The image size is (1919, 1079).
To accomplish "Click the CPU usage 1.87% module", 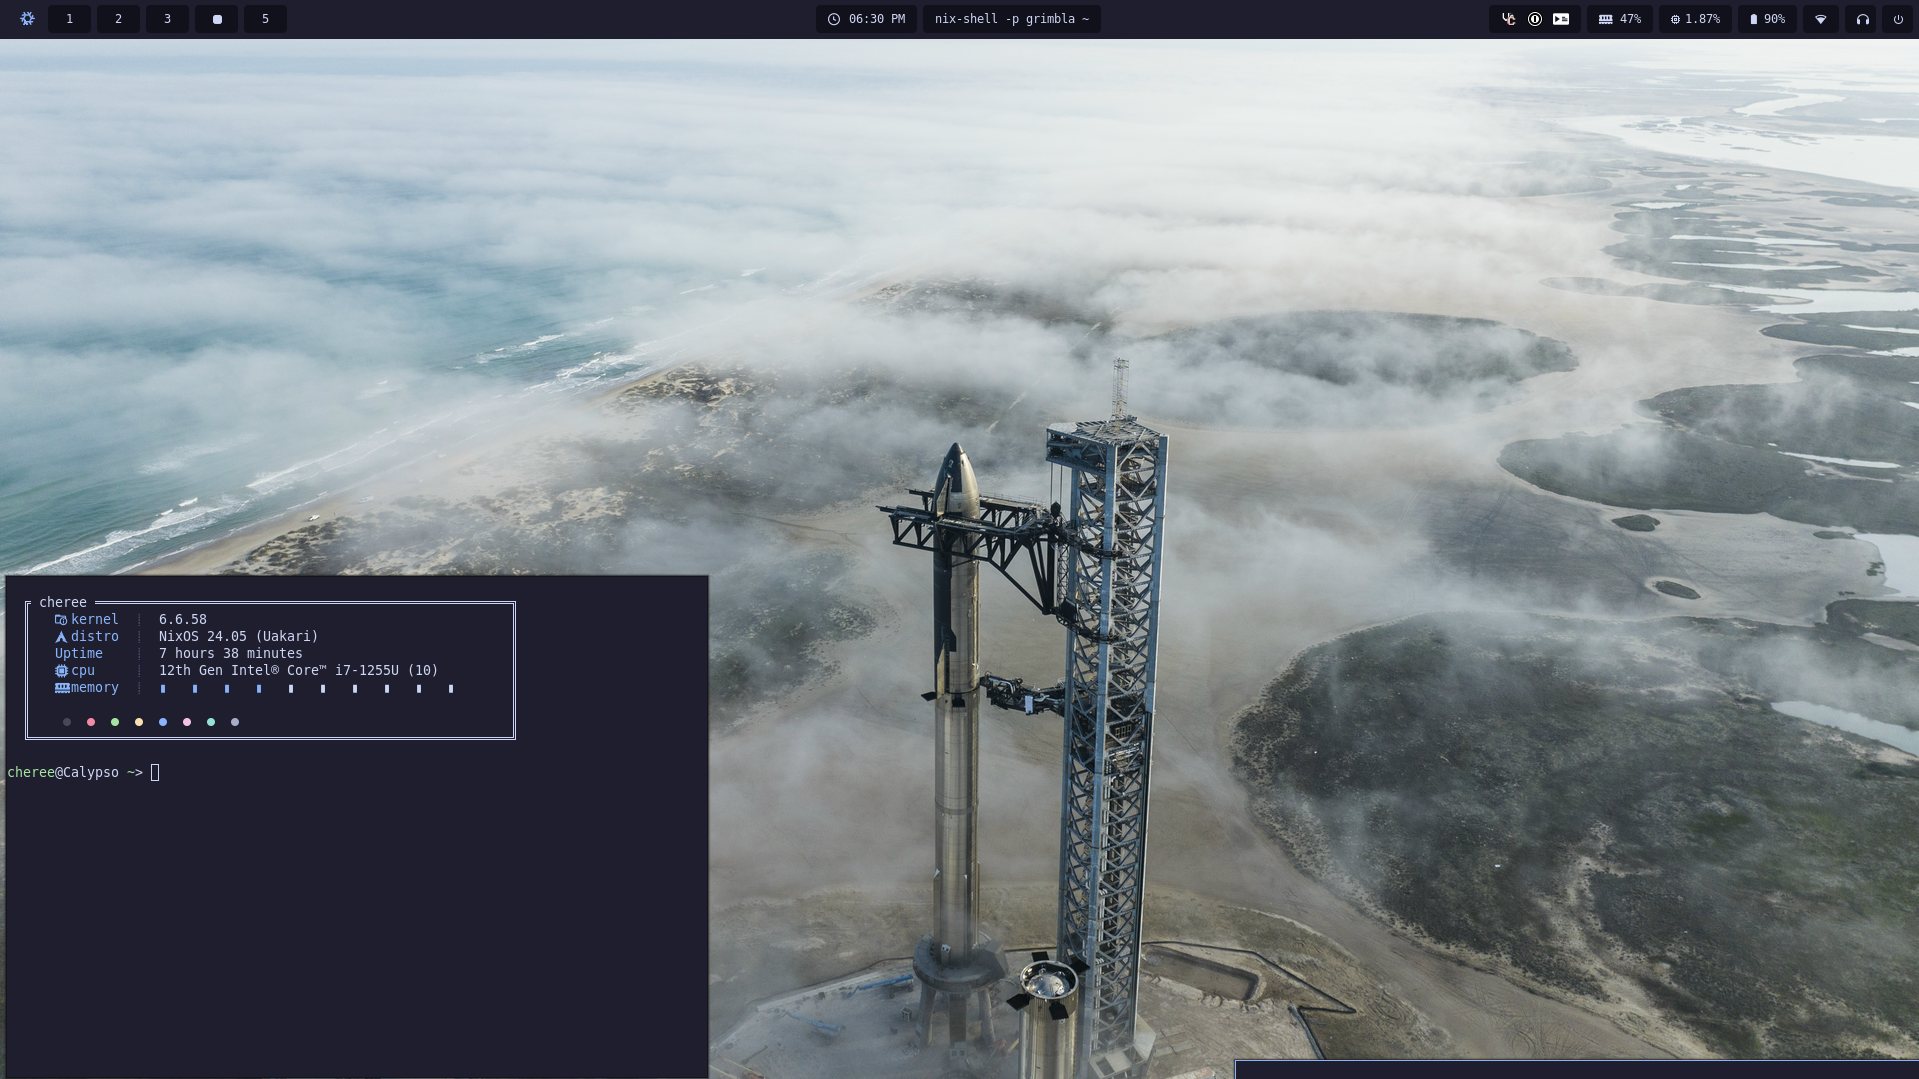I will tap(1695, 19).
